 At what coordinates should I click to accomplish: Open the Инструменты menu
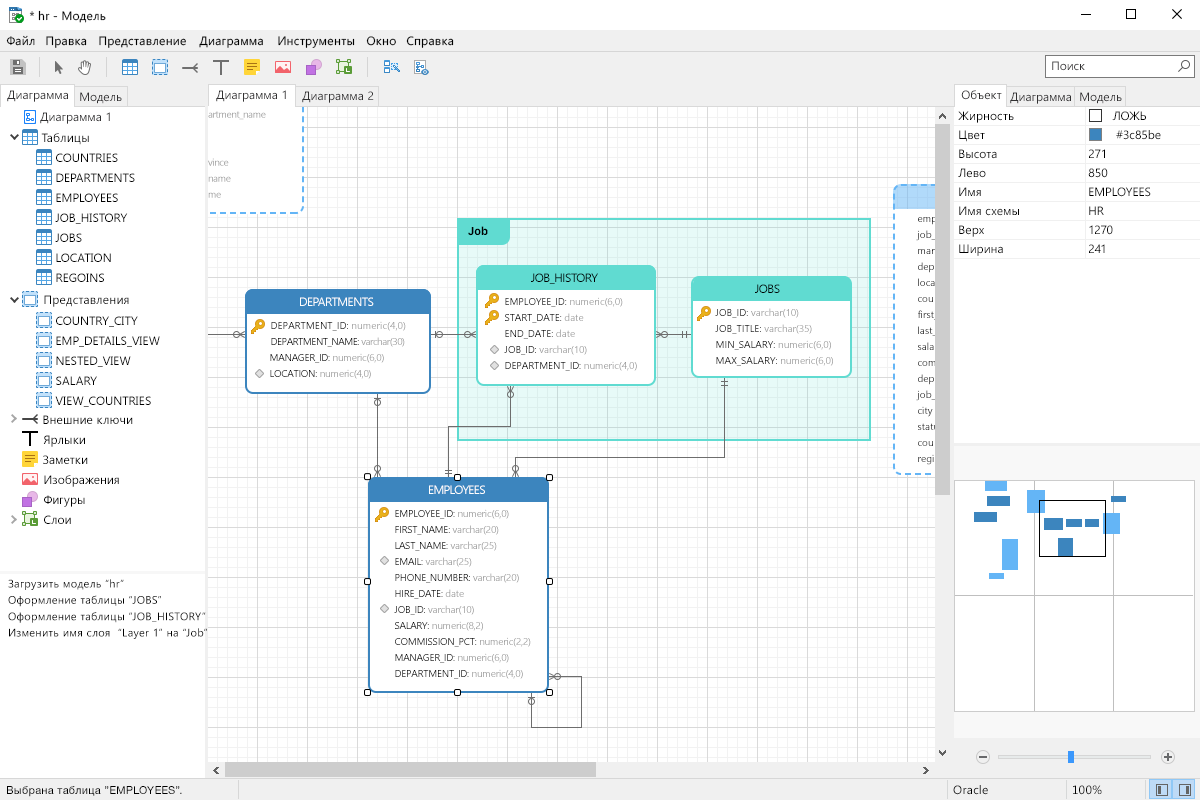point(316,41)
